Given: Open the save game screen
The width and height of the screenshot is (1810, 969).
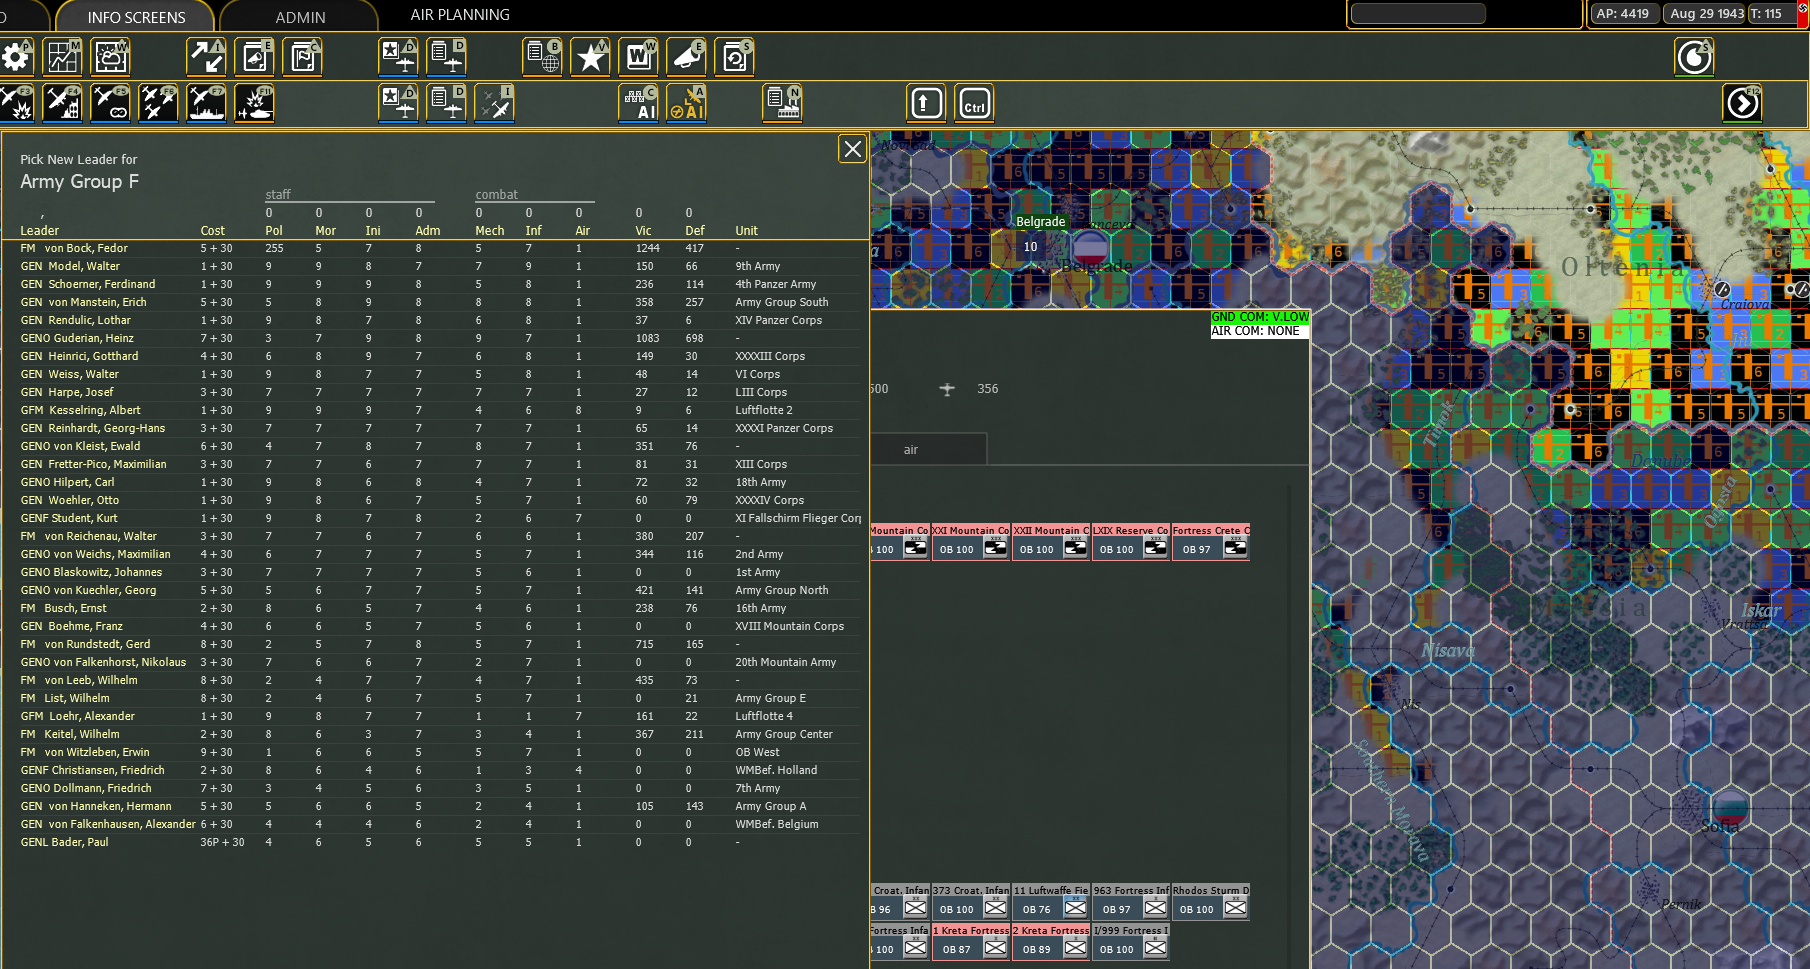Looking at the screenshot, I should 735,57.
